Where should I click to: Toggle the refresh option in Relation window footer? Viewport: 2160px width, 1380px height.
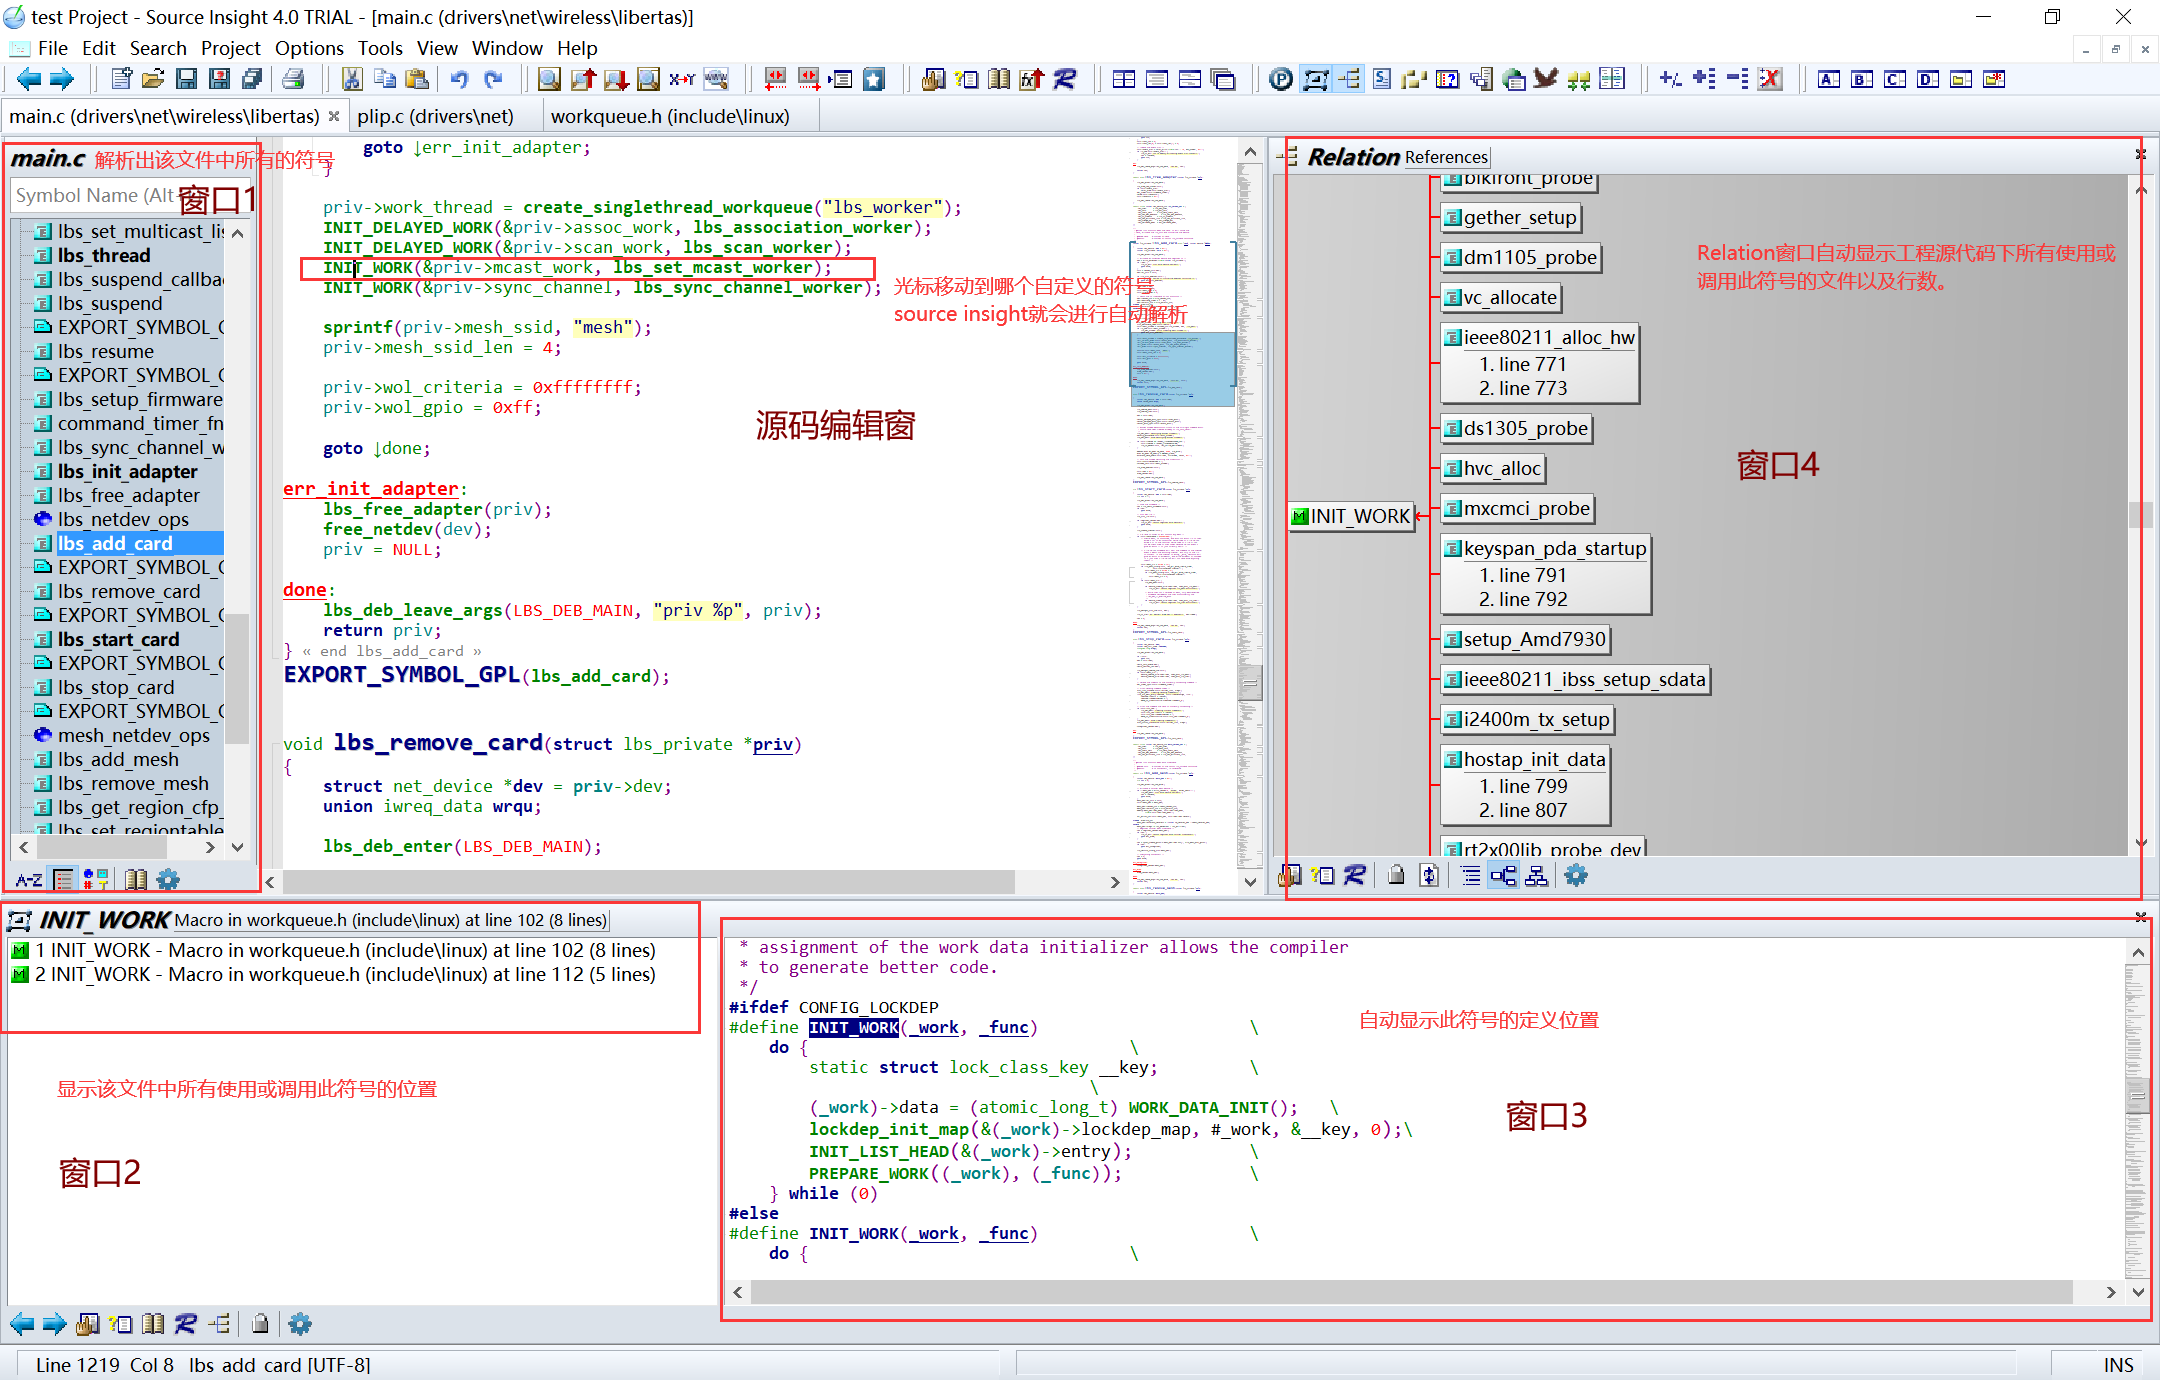coord(1429,875)
